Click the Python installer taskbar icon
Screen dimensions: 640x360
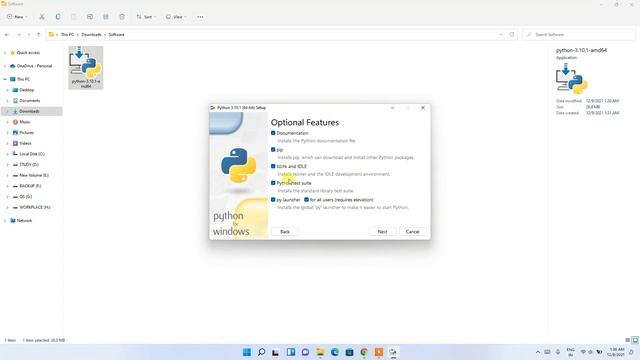[x=393, y=352]
